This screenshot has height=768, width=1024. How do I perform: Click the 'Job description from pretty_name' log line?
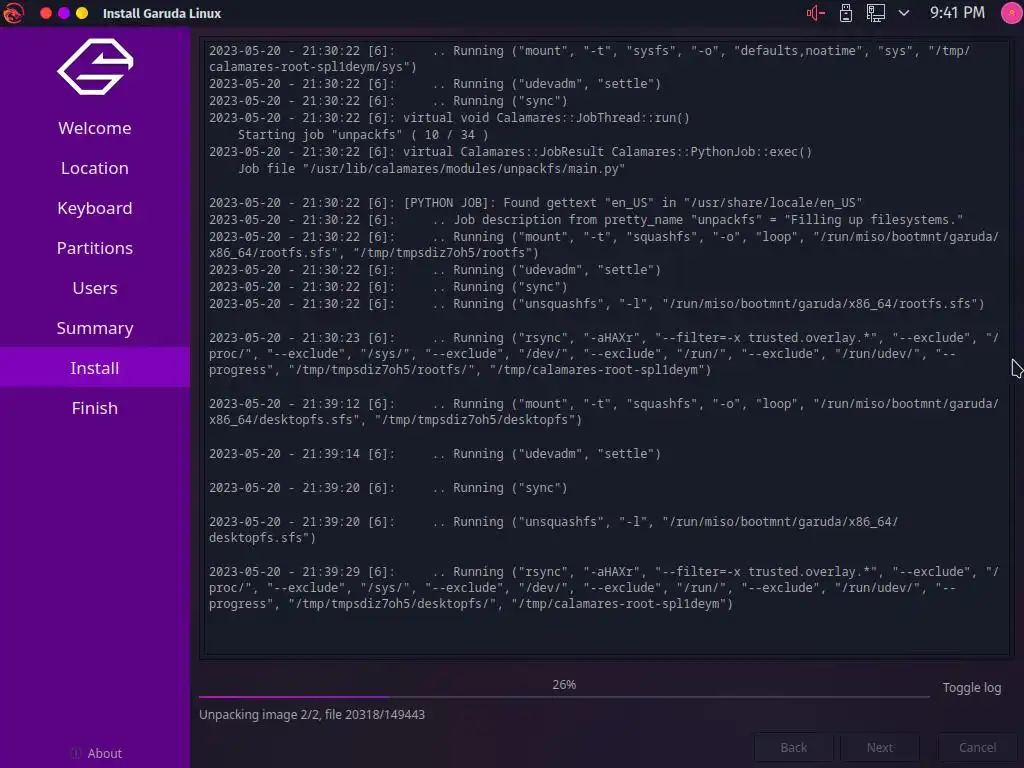[x=586, y=219]
